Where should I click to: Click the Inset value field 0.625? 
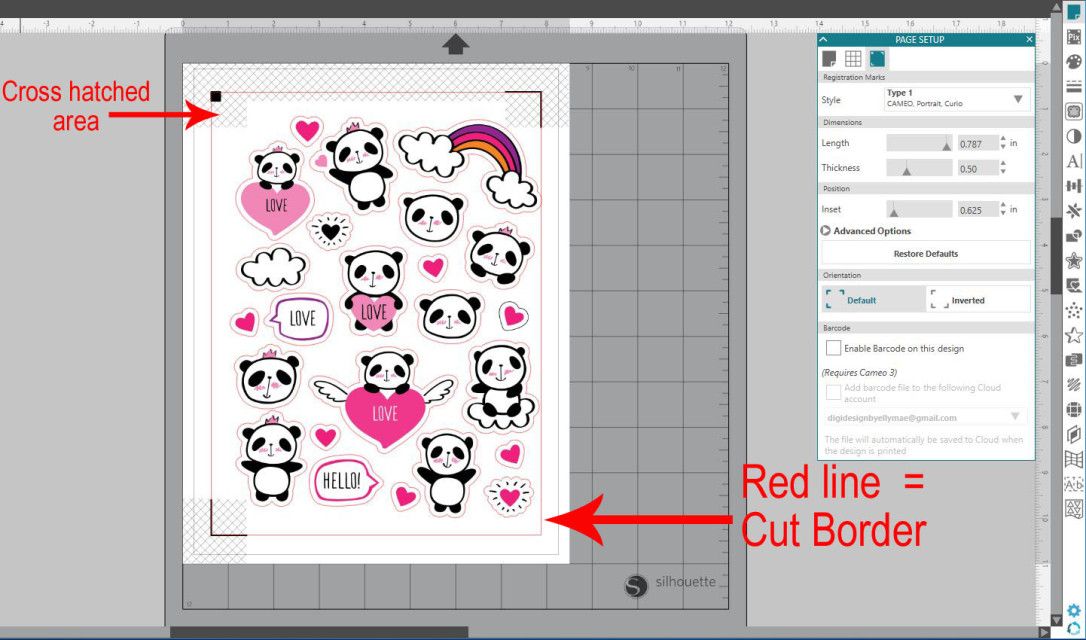coord(977,209)
